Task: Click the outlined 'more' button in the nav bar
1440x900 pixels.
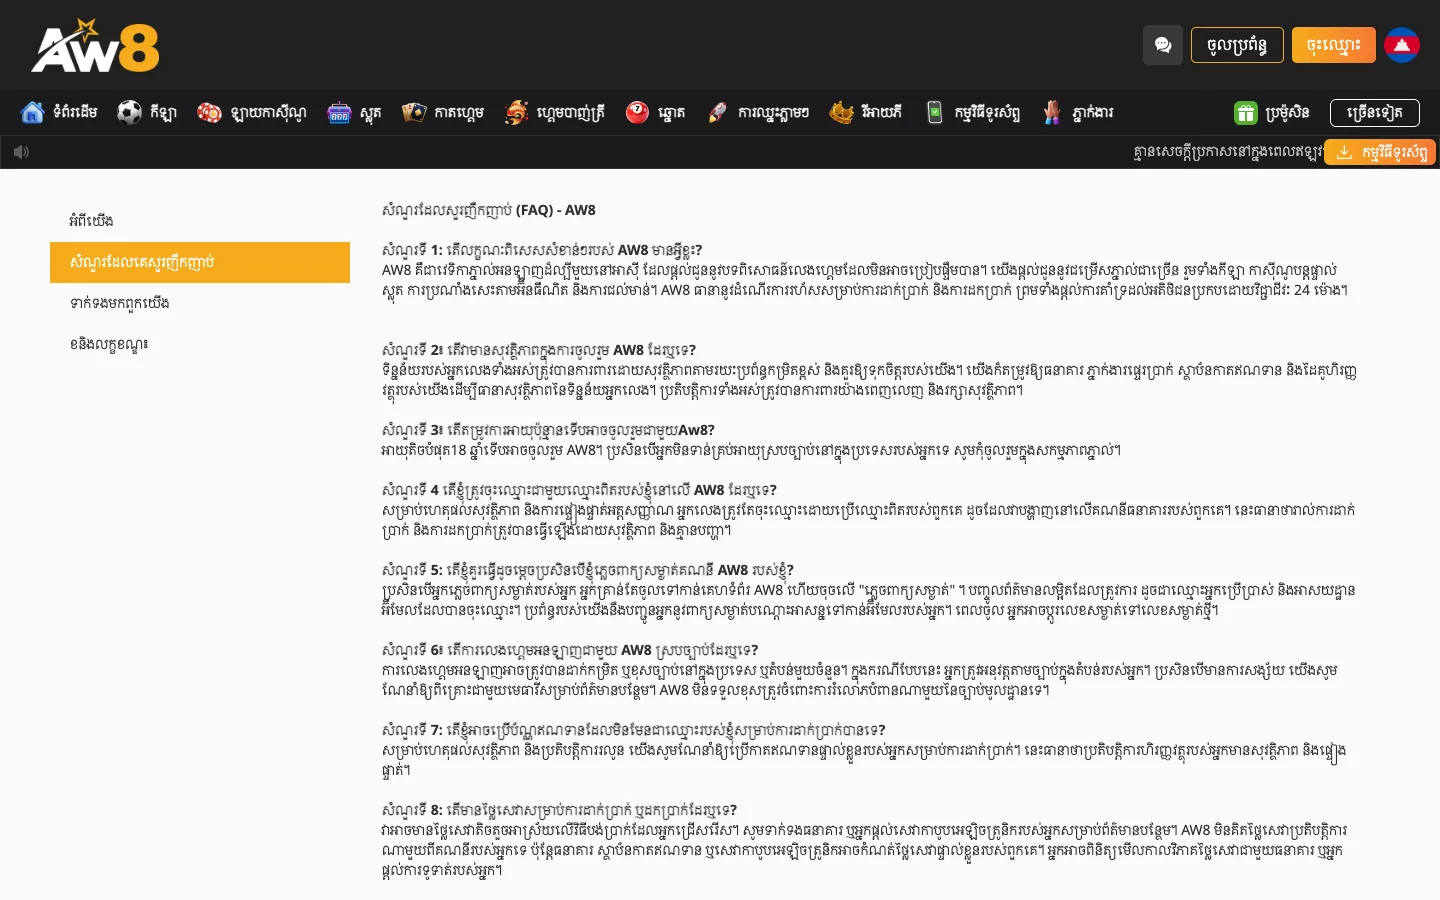Action: [x=1375, y=113]
